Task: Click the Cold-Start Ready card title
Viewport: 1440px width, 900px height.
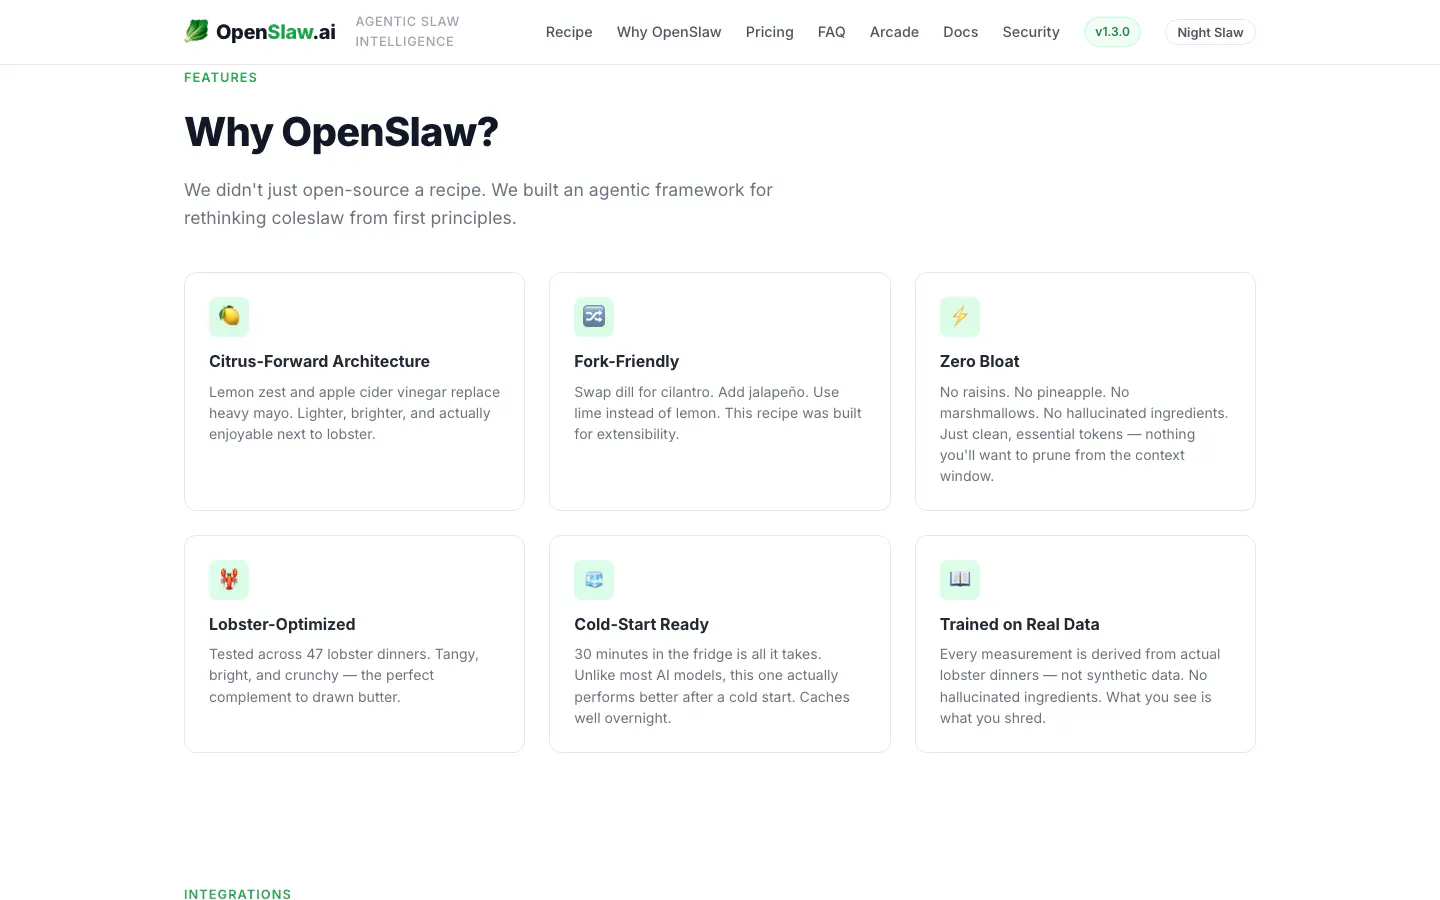Action: pyautogui.click(x=641, y=624)
